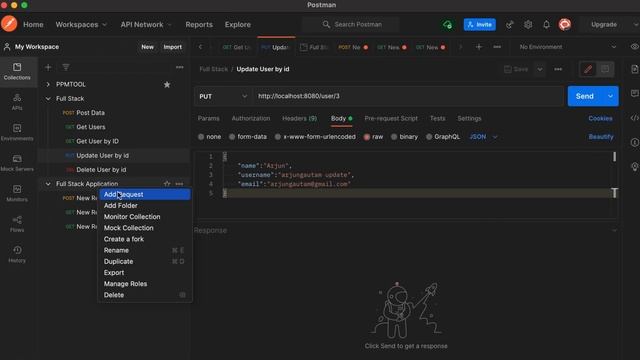The height and width of the screenshot is (360, 640).
Task: Open the Collections sidebar panel
Action: pyautogui.click(x=17, y=71)
